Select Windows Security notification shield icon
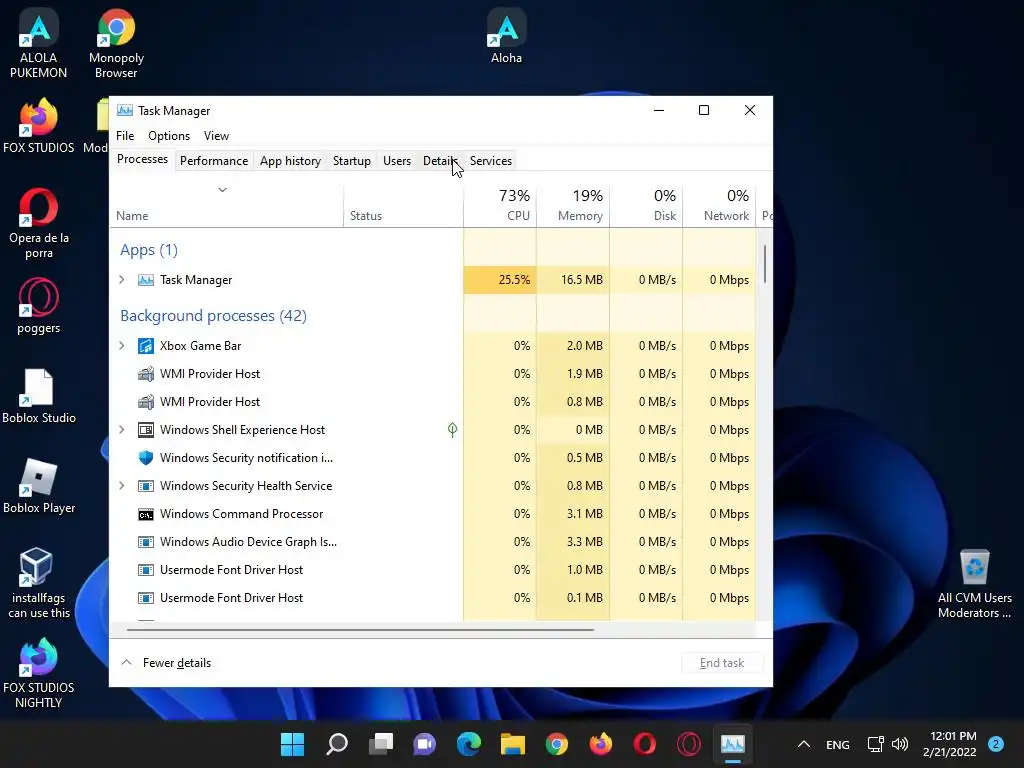1024x768 pixels. tap(146, 458)
